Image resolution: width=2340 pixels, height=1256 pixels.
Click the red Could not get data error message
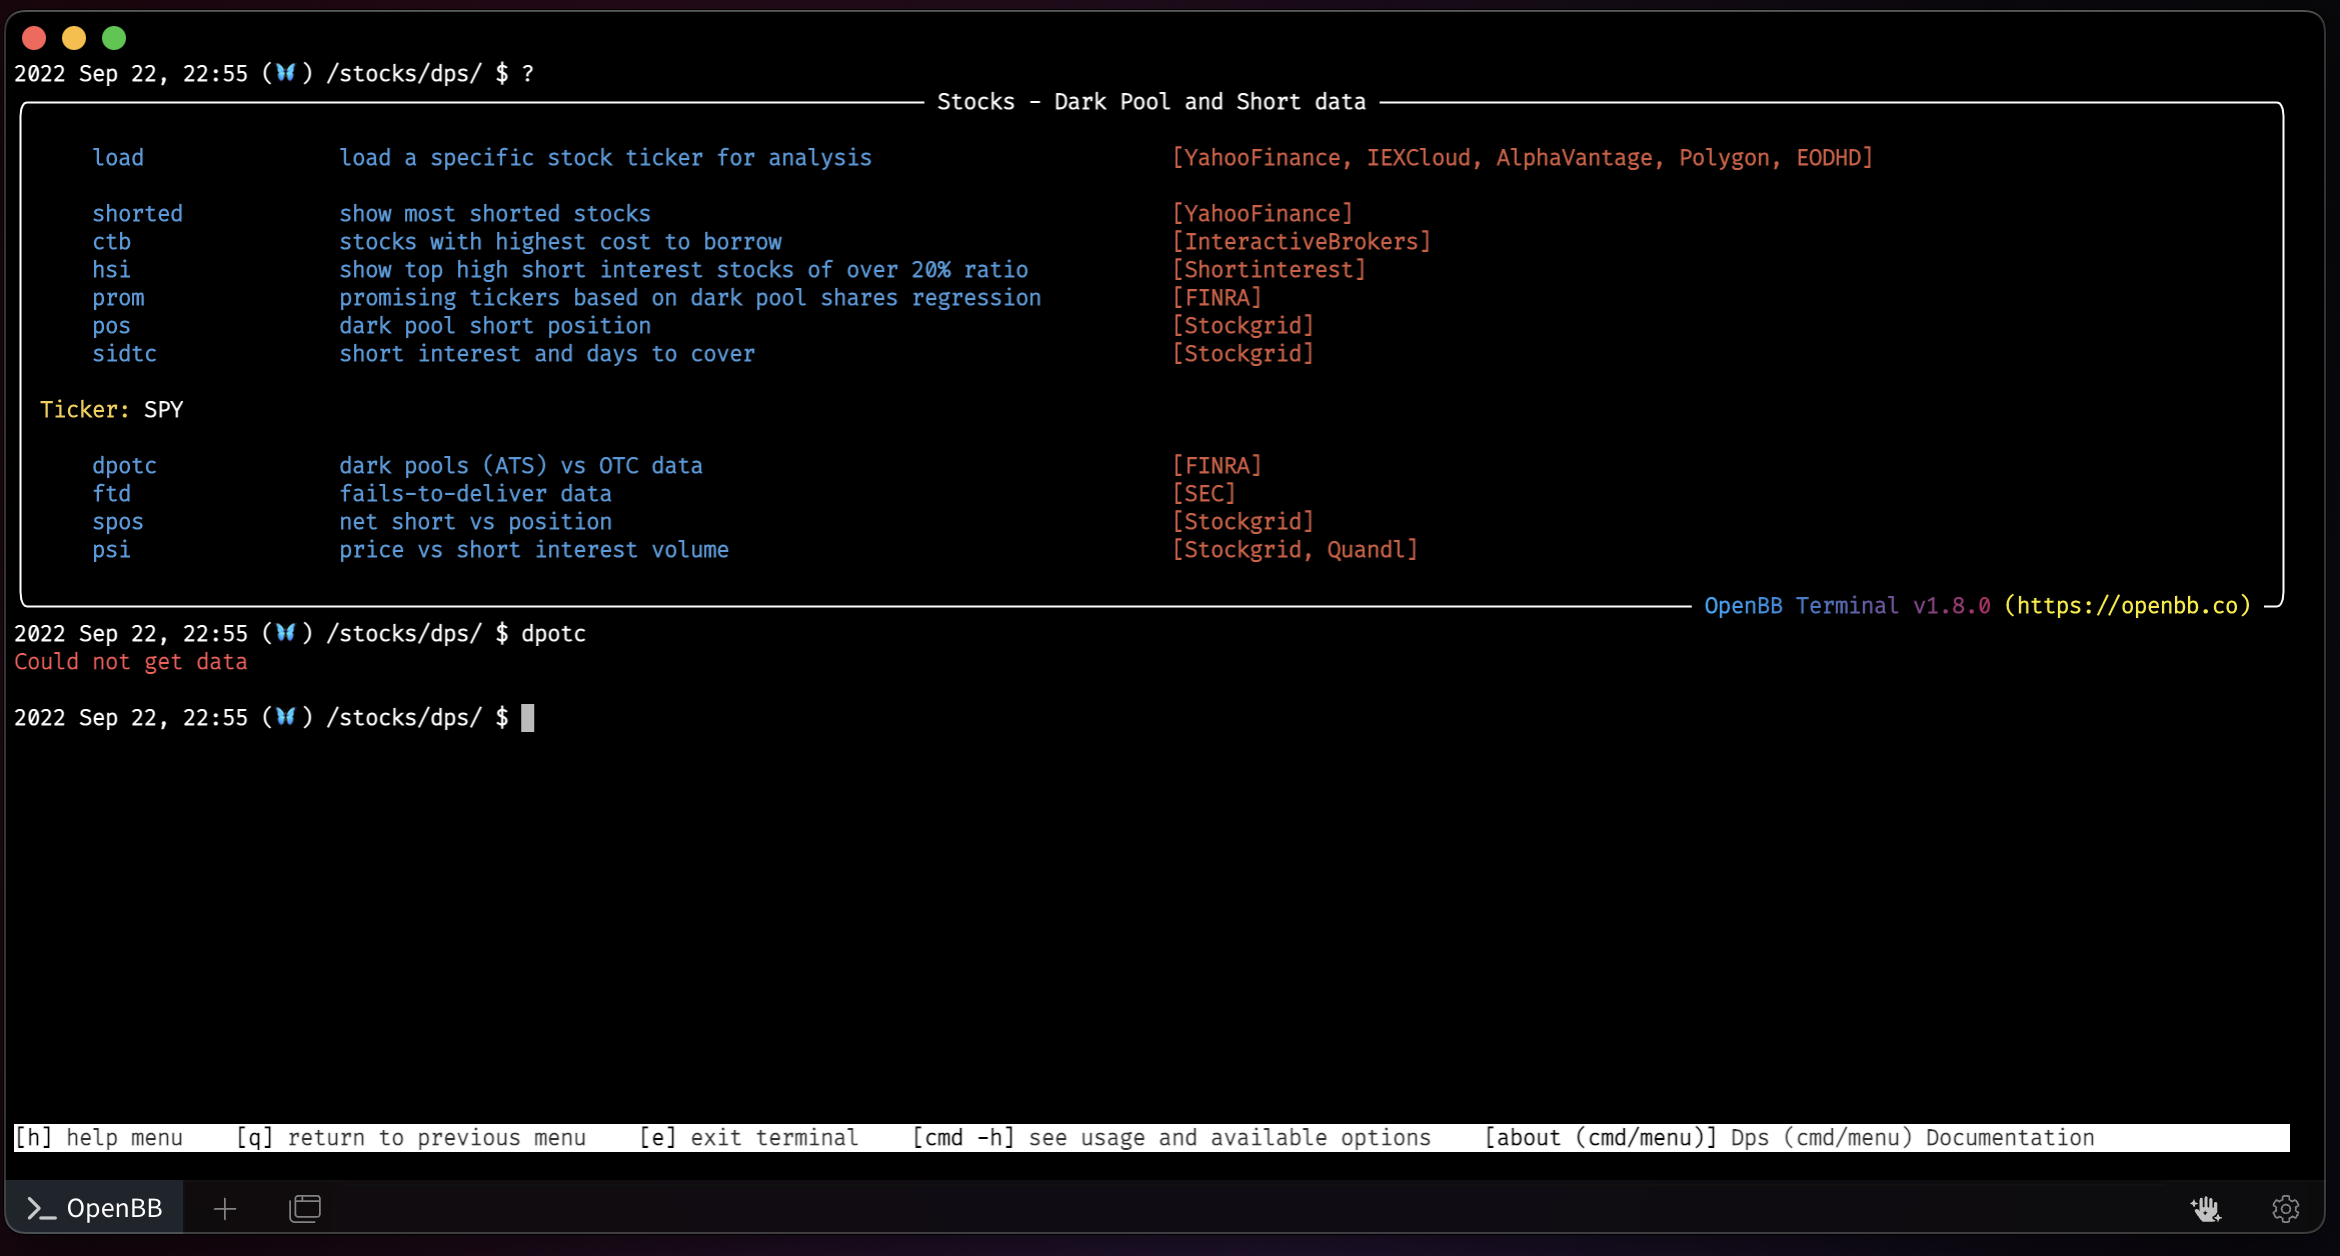click(130, 661)
